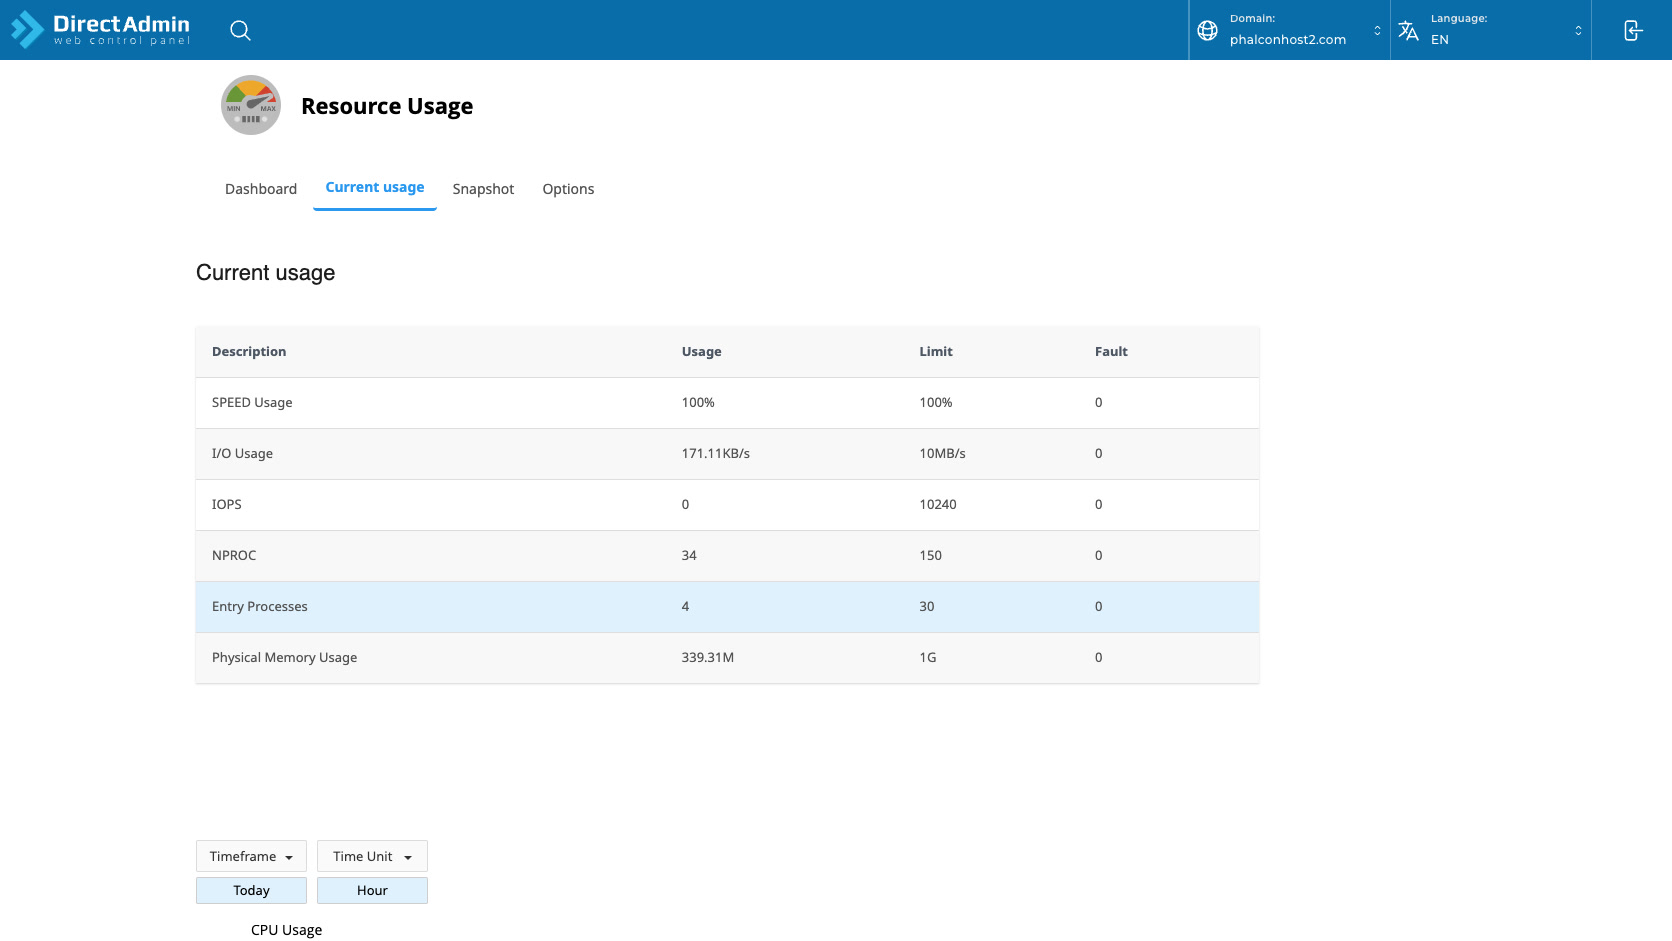This screenshot has height=941, width=1672.
Task: Select the IOPS row label
Action: click(227, 504)
